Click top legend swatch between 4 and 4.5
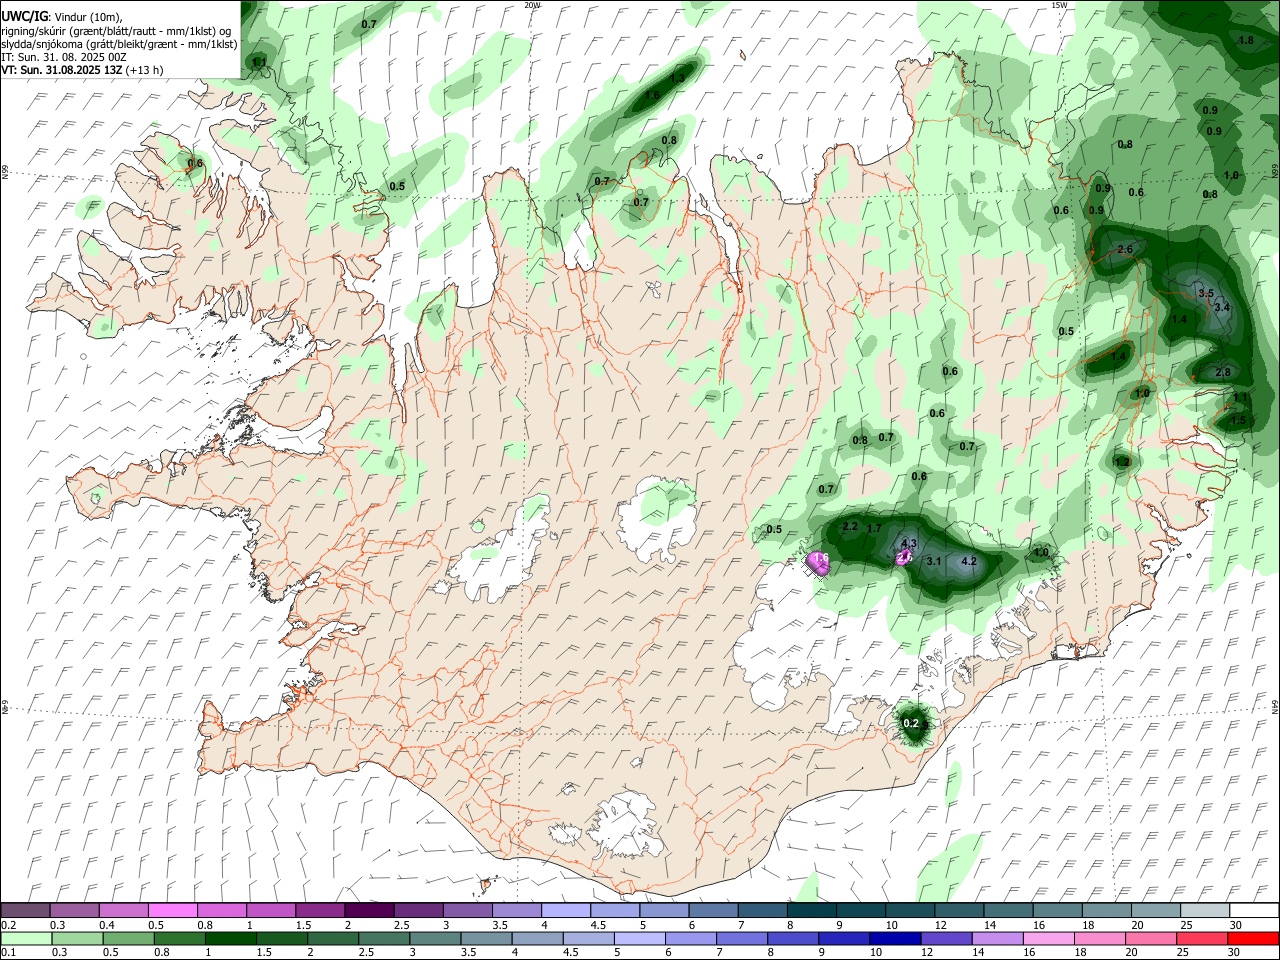This screenshot has width=1280, height=960. [x=565, y=911]
